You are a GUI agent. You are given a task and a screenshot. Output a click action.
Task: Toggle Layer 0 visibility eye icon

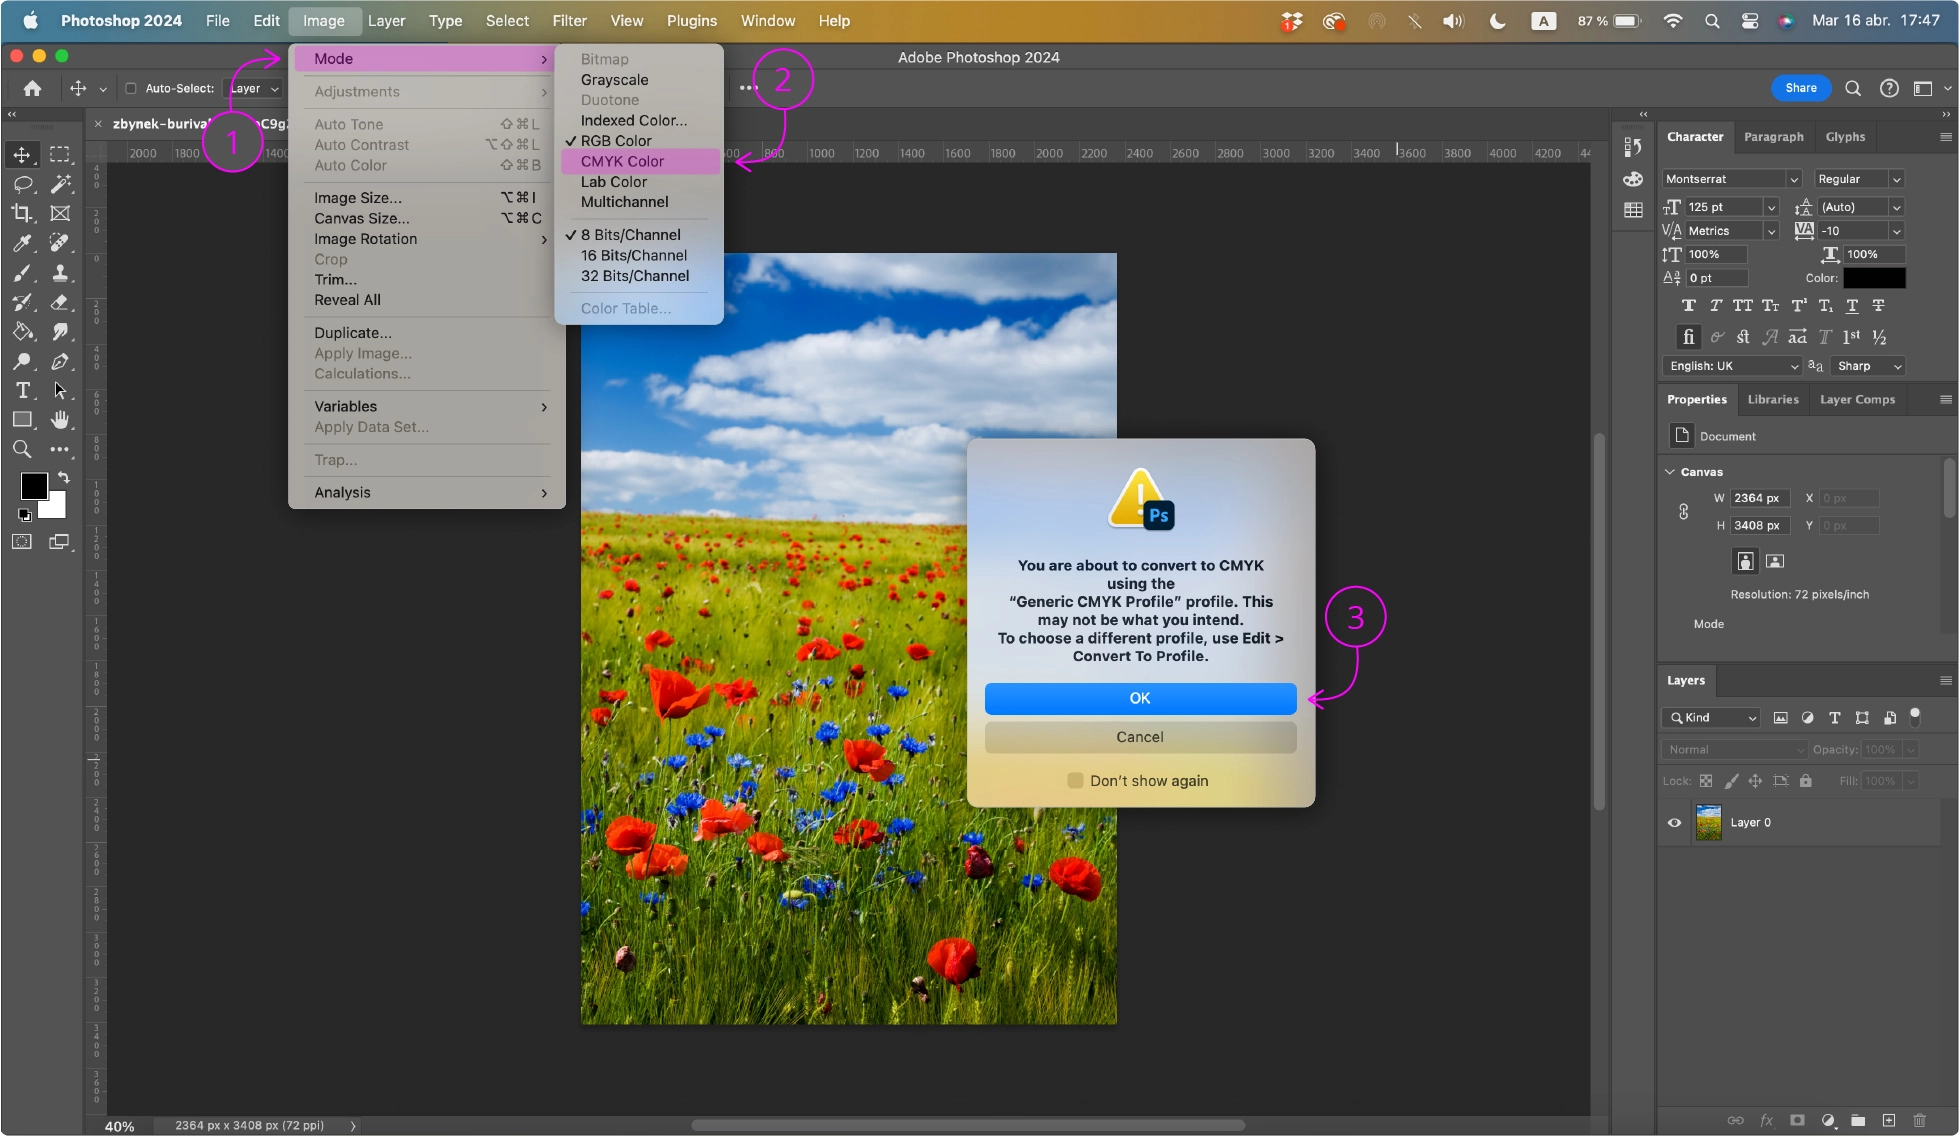pyautogui.click(x=1673, y=822)
